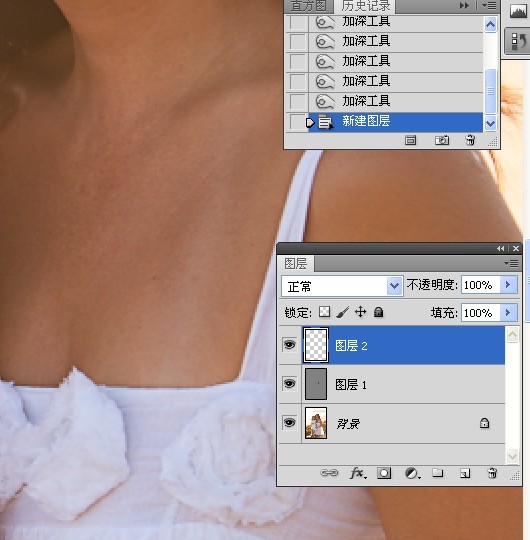530x540 pixels.
Task: Click the History panel scrollbar thumb
Action: point(490,91)
